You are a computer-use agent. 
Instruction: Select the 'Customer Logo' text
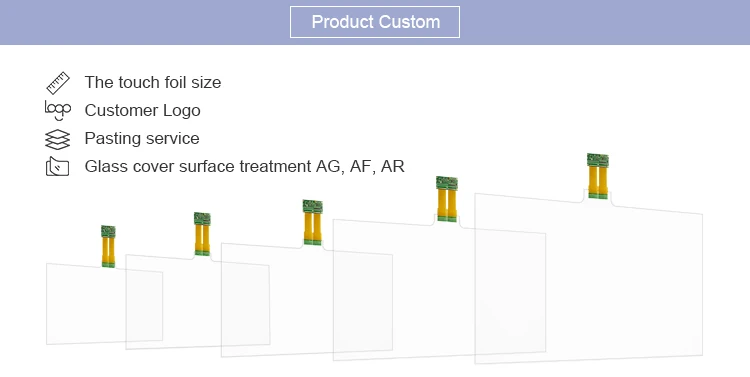click(143, 111)
